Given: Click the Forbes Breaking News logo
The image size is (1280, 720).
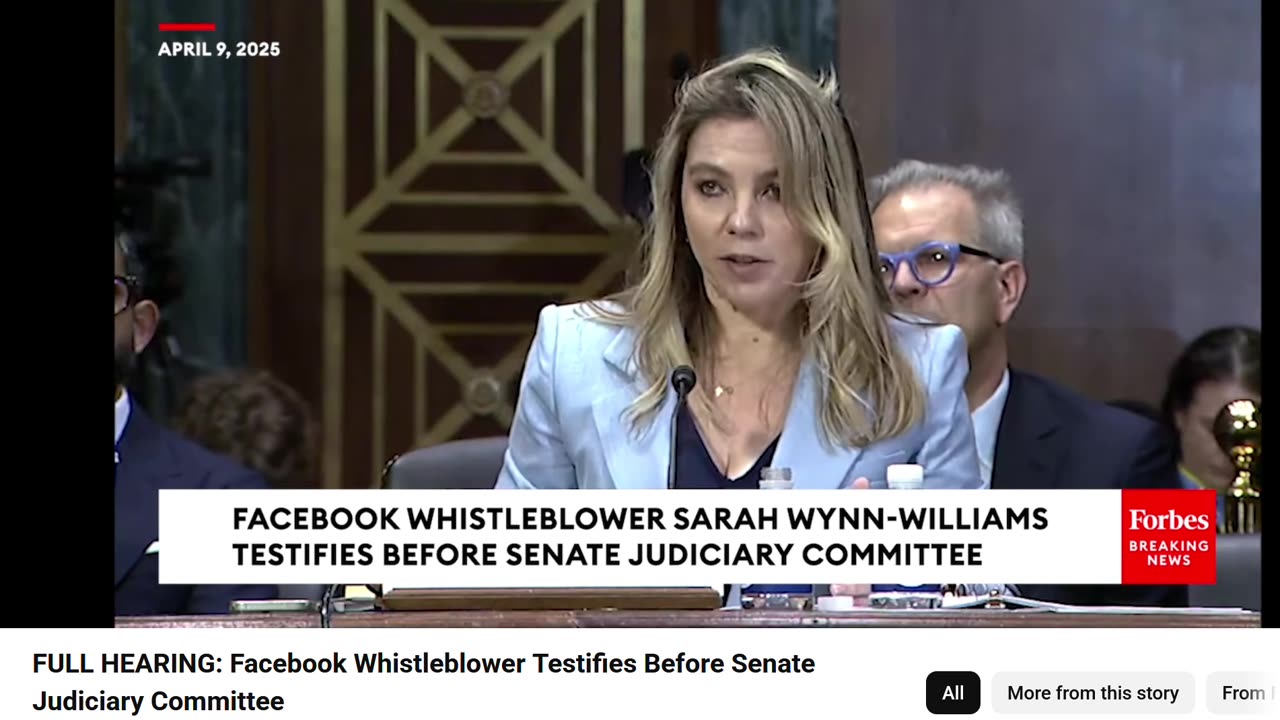Looking at the screenshot, I should (x=1168, y=537).
